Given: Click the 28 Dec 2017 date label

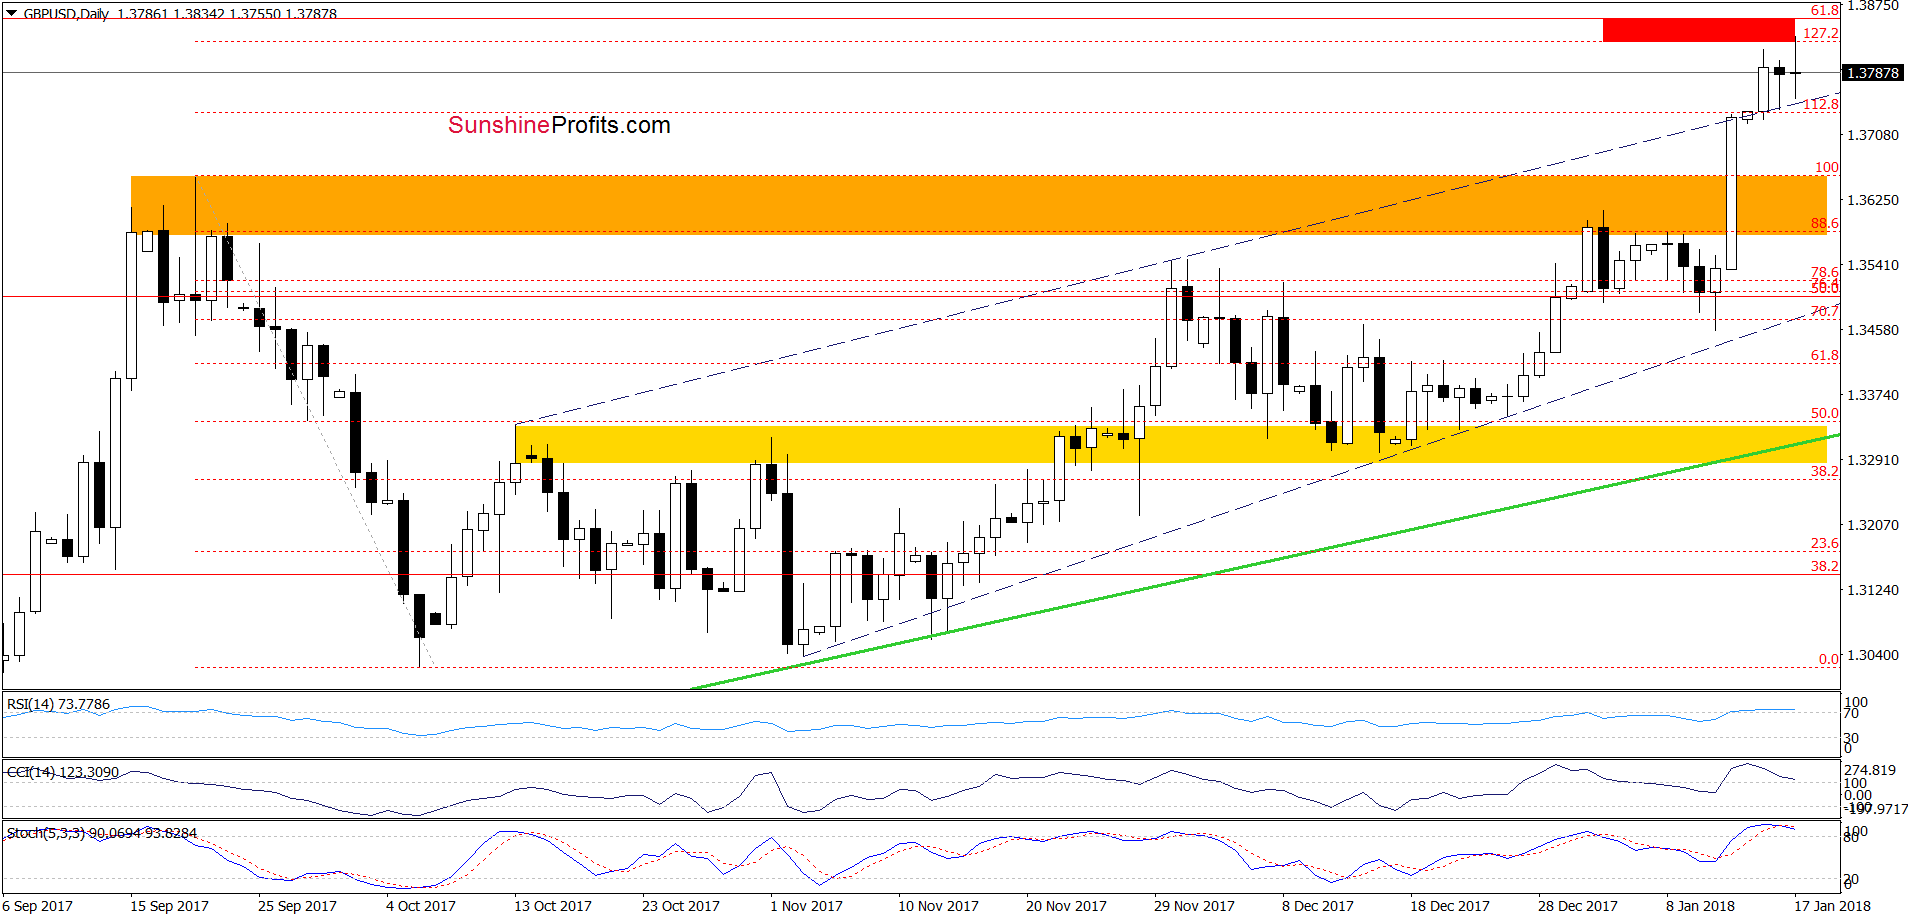Looking at the screenshot, I should coord(1578,906).
